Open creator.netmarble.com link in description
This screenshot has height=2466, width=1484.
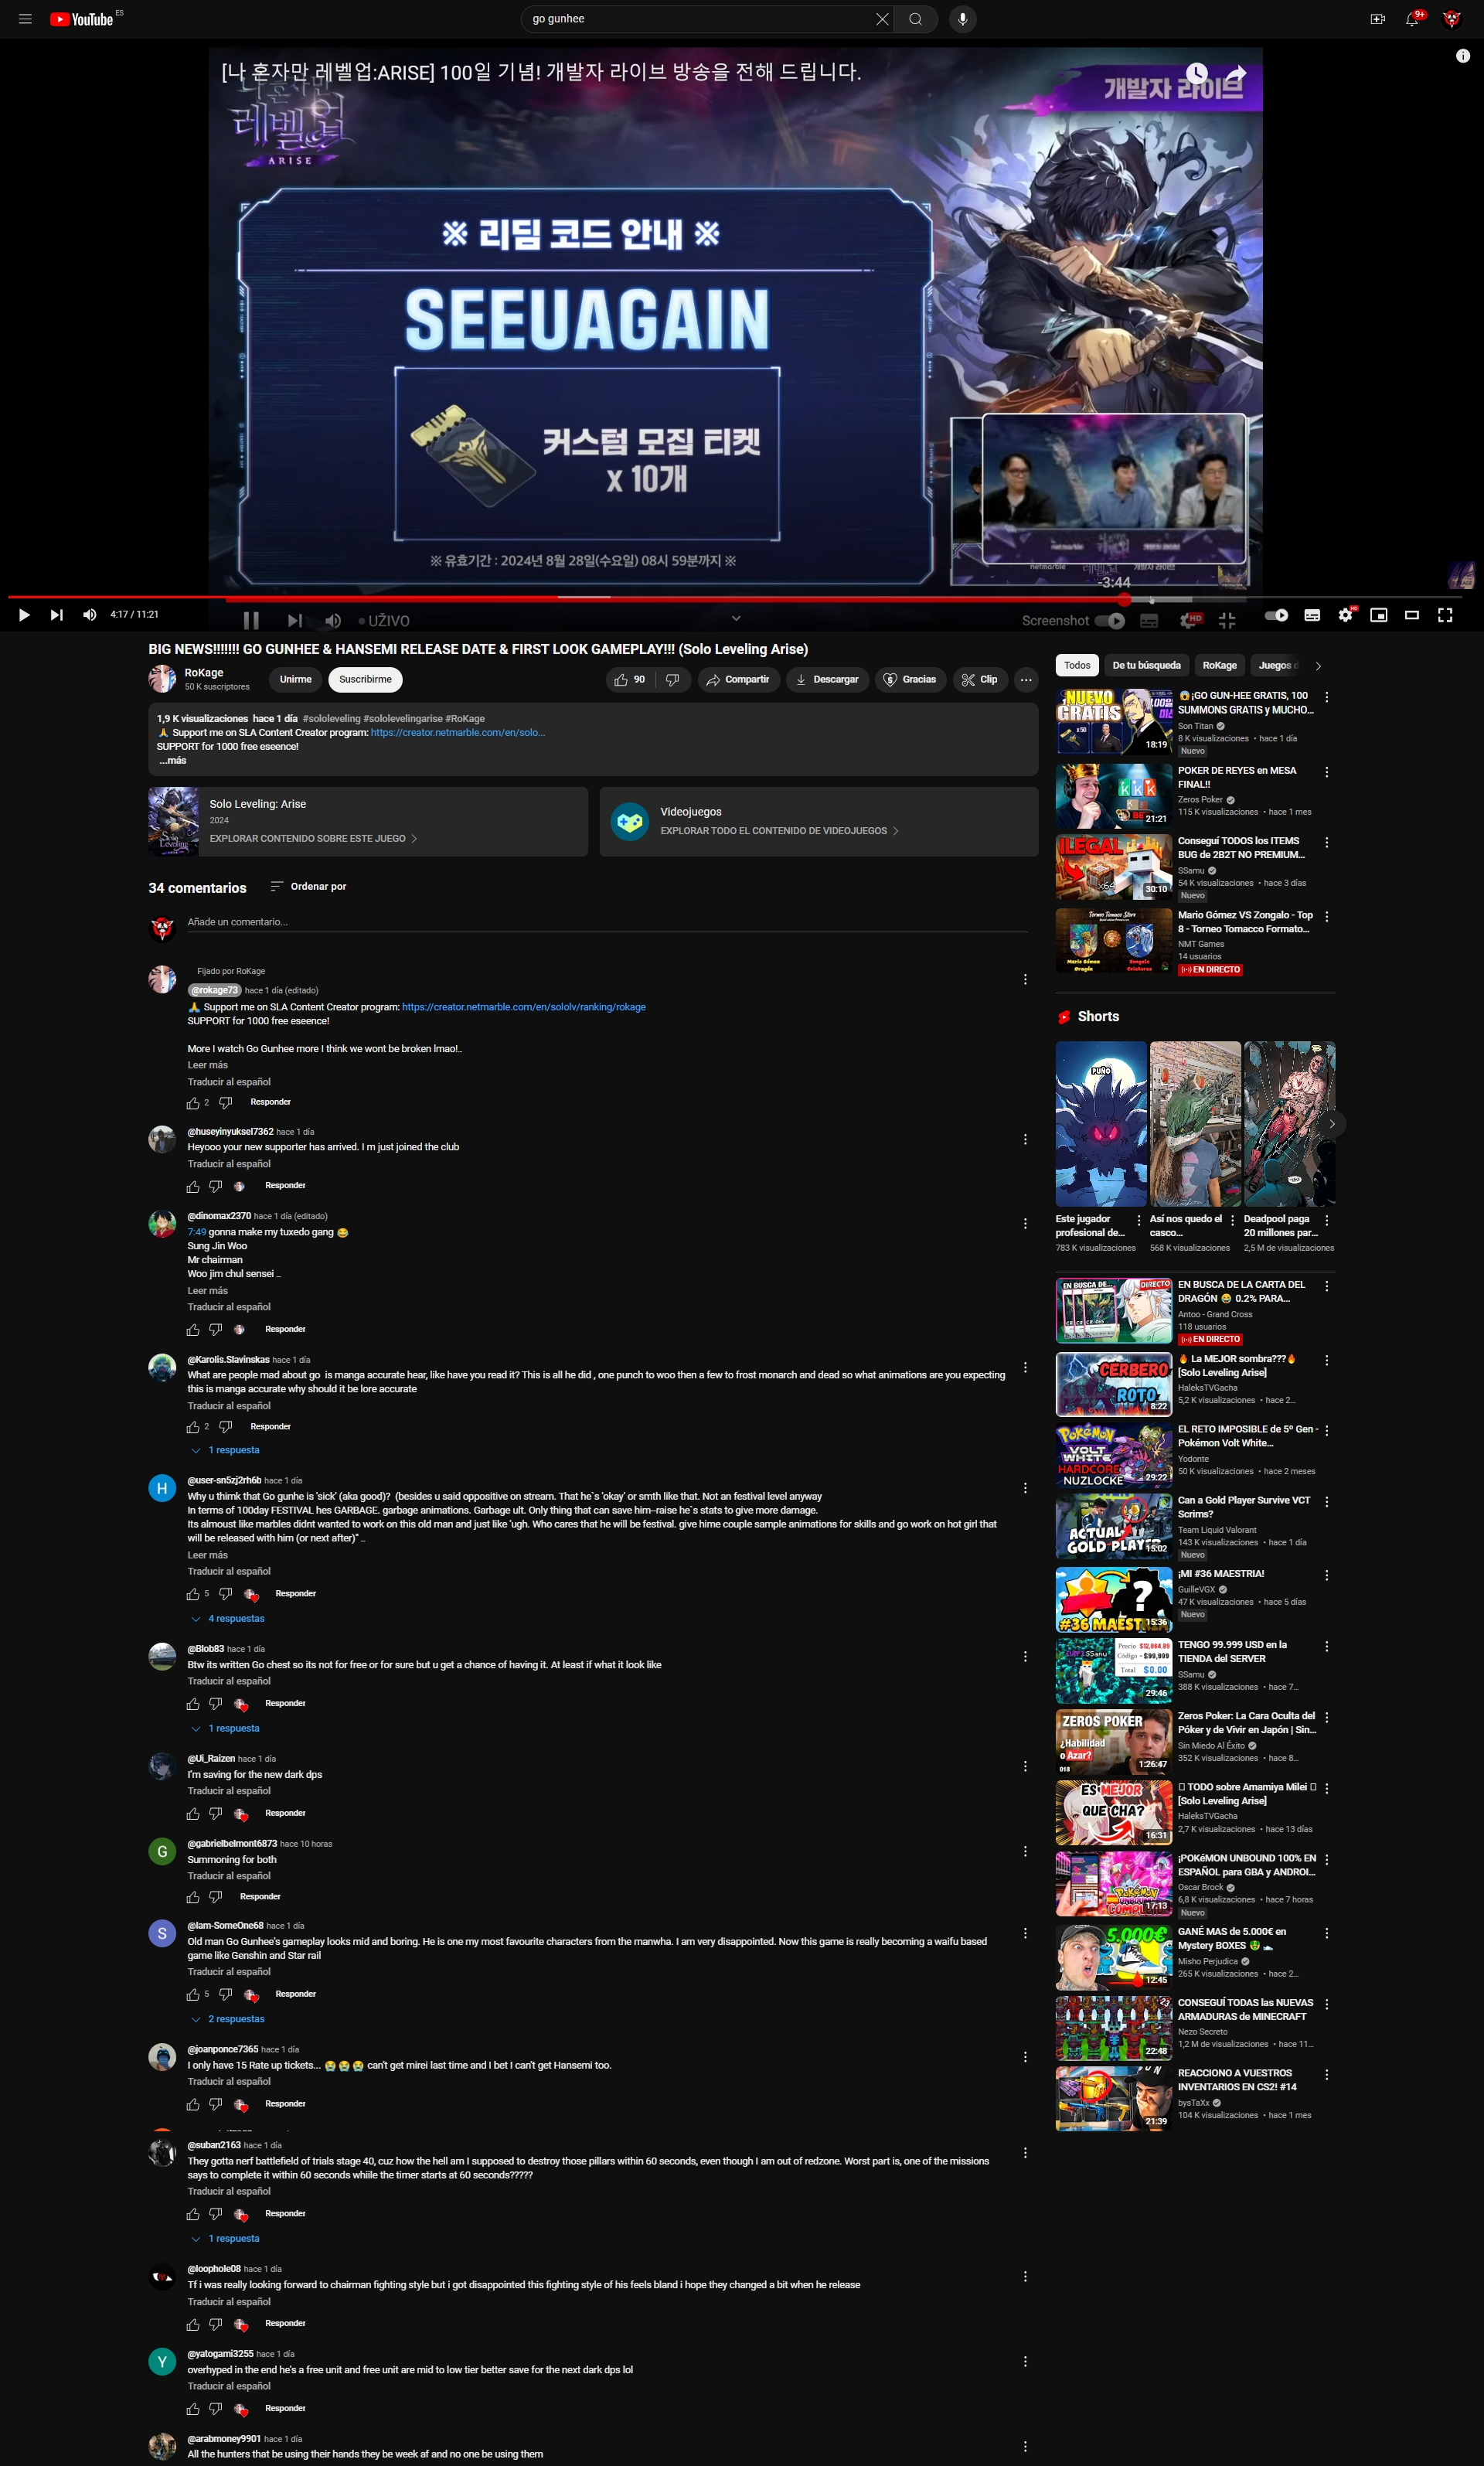pos(457,733)
